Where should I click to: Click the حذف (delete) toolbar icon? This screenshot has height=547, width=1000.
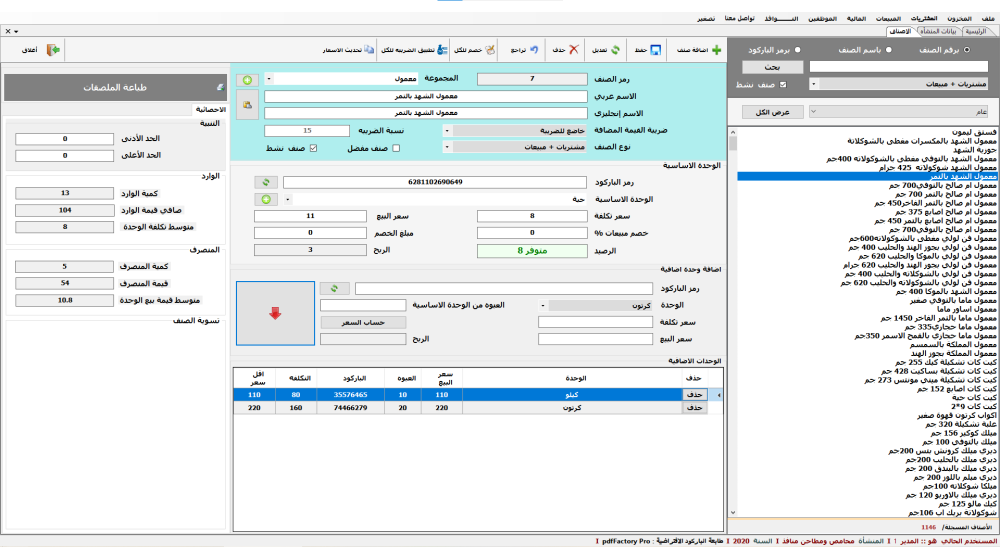(573, 49)
